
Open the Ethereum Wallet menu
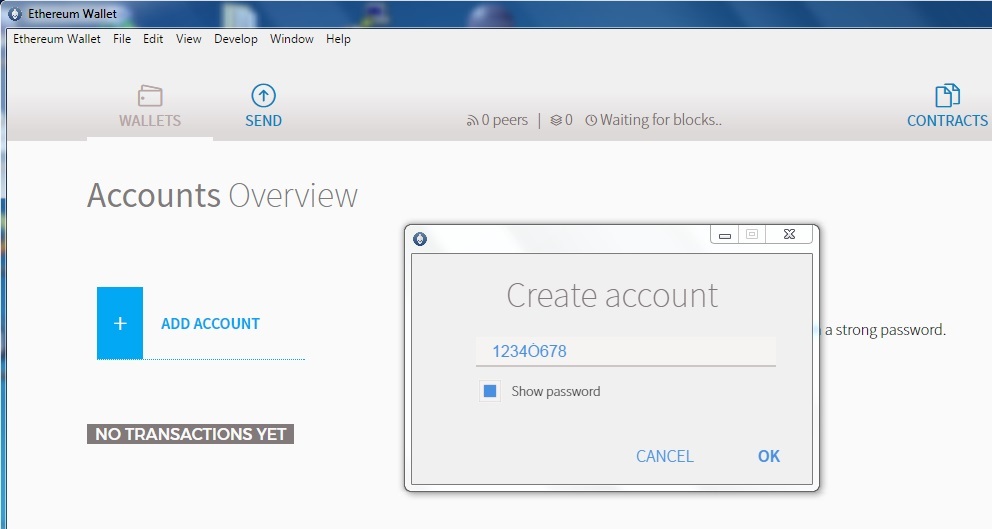pyautogui.click(x=57, y=39)
